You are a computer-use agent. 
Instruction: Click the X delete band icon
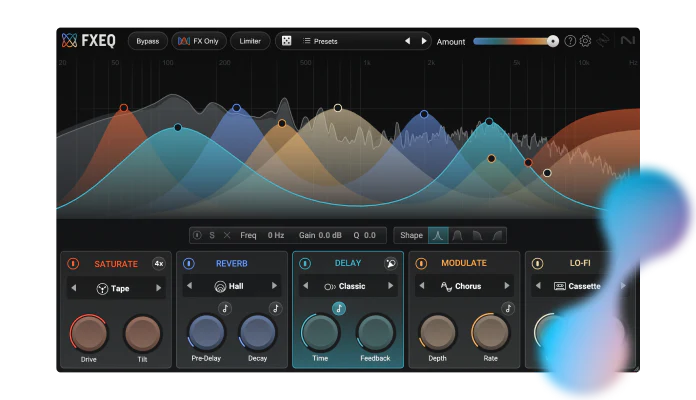click(x=227, y=235)
